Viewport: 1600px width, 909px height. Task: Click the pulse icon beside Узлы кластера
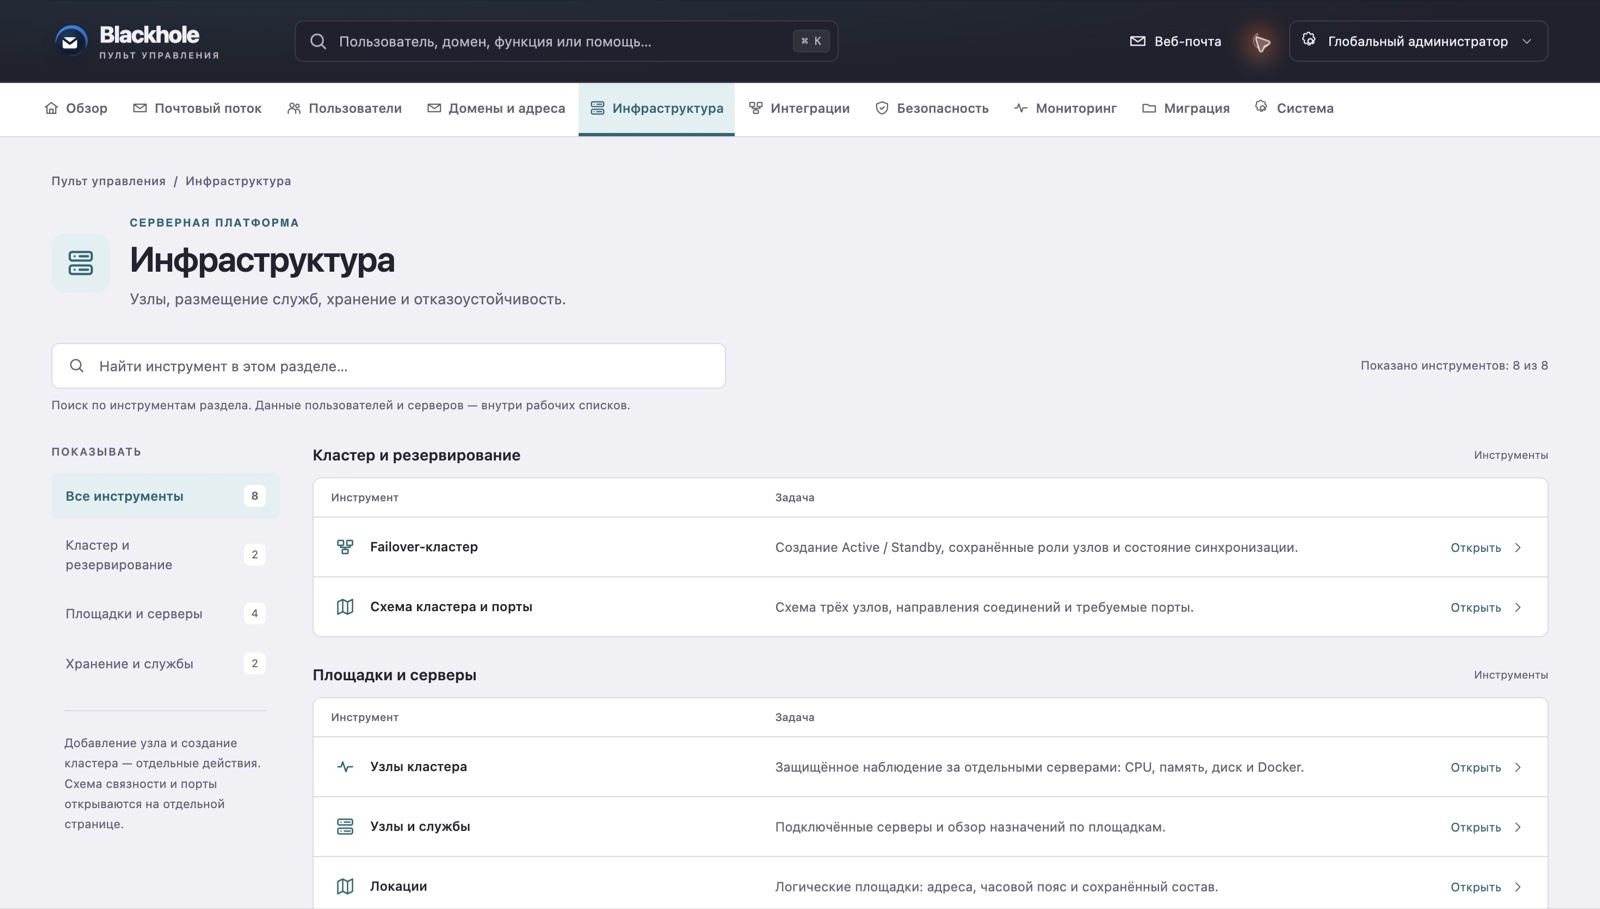(x=345, y=767)
